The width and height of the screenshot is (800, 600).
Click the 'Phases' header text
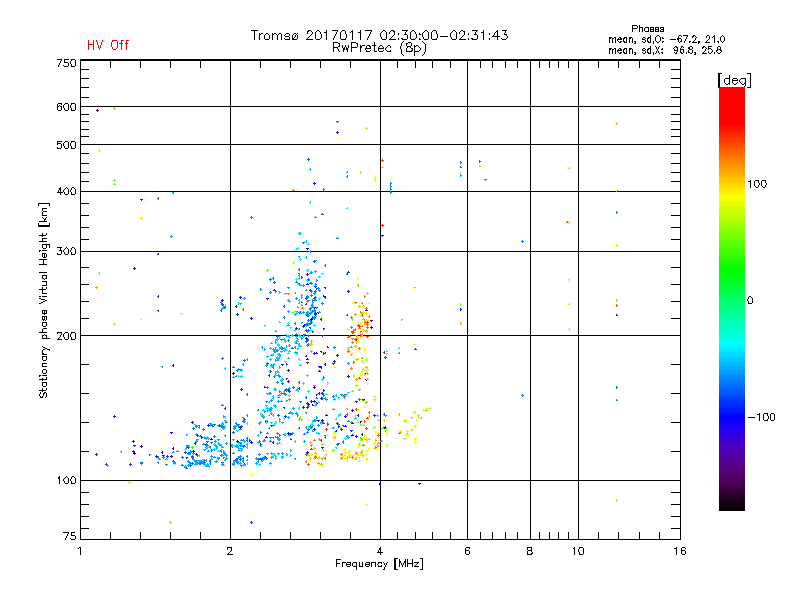[x=647, y=29]
